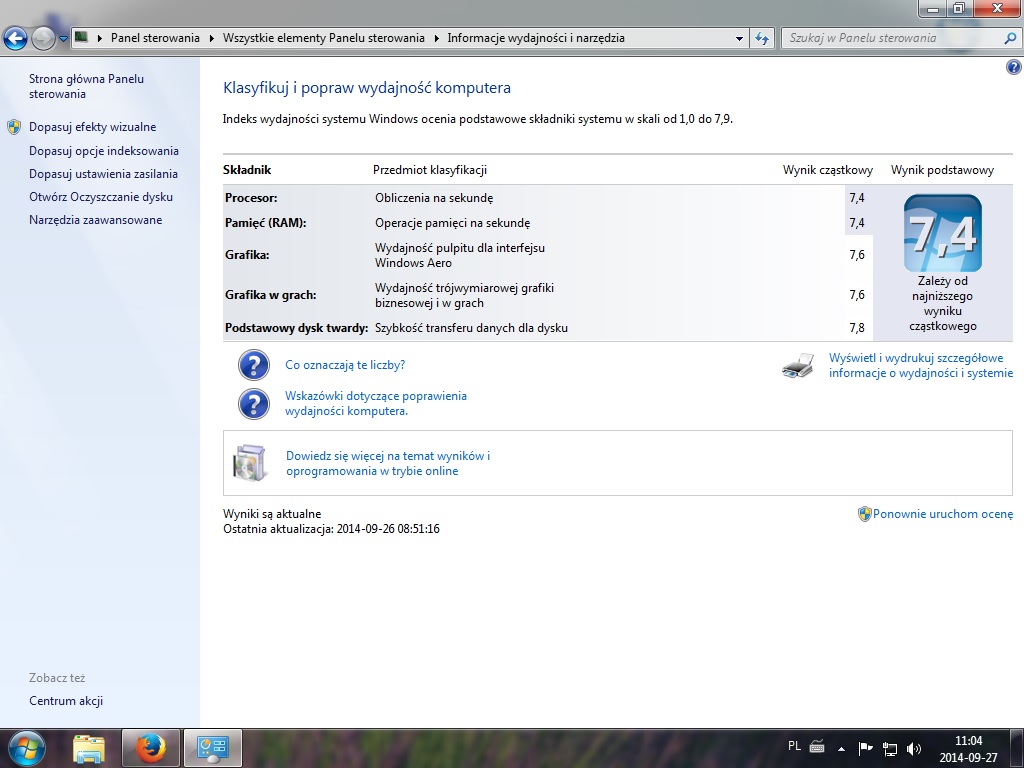1024x768 pixels.
Task: Click the Action Center flag tray icon
Action: pos(865,748)
